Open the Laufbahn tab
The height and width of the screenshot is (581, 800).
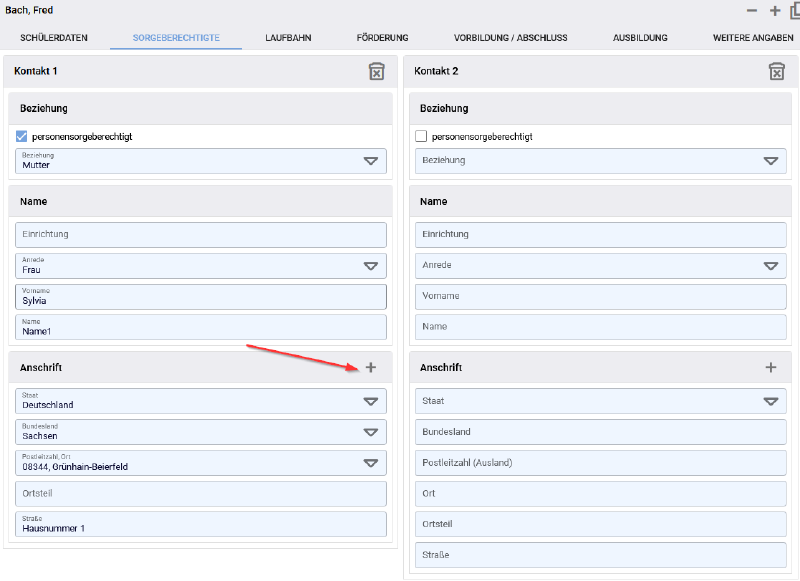pos(288,38)
